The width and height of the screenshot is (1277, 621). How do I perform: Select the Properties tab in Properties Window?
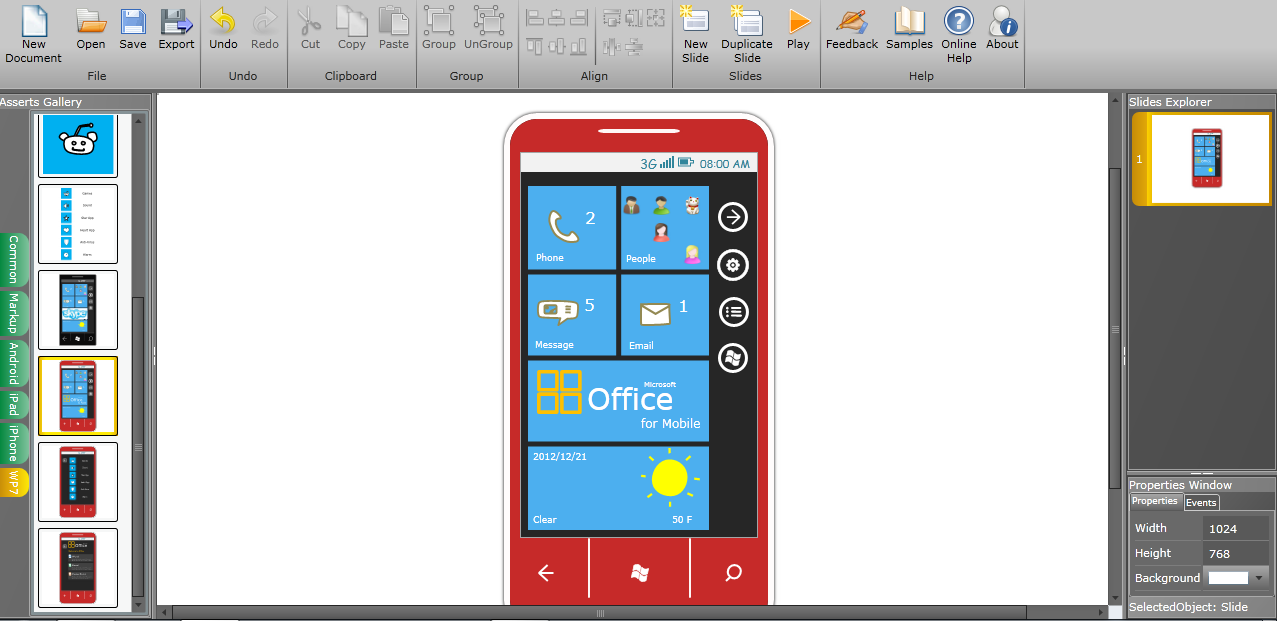[1155, 501]
